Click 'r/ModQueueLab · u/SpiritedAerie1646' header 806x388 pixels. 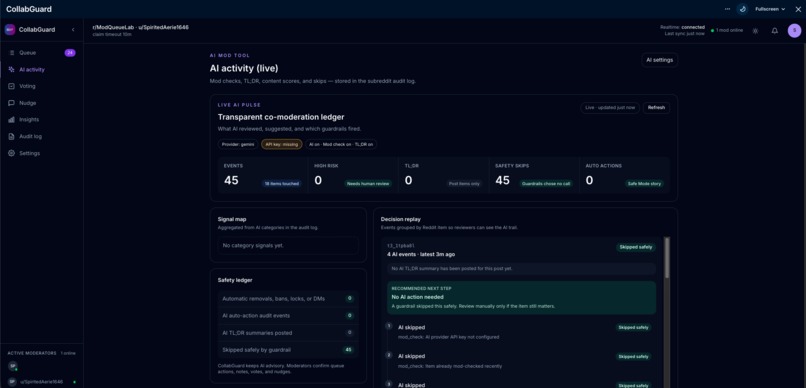(140, 27)
